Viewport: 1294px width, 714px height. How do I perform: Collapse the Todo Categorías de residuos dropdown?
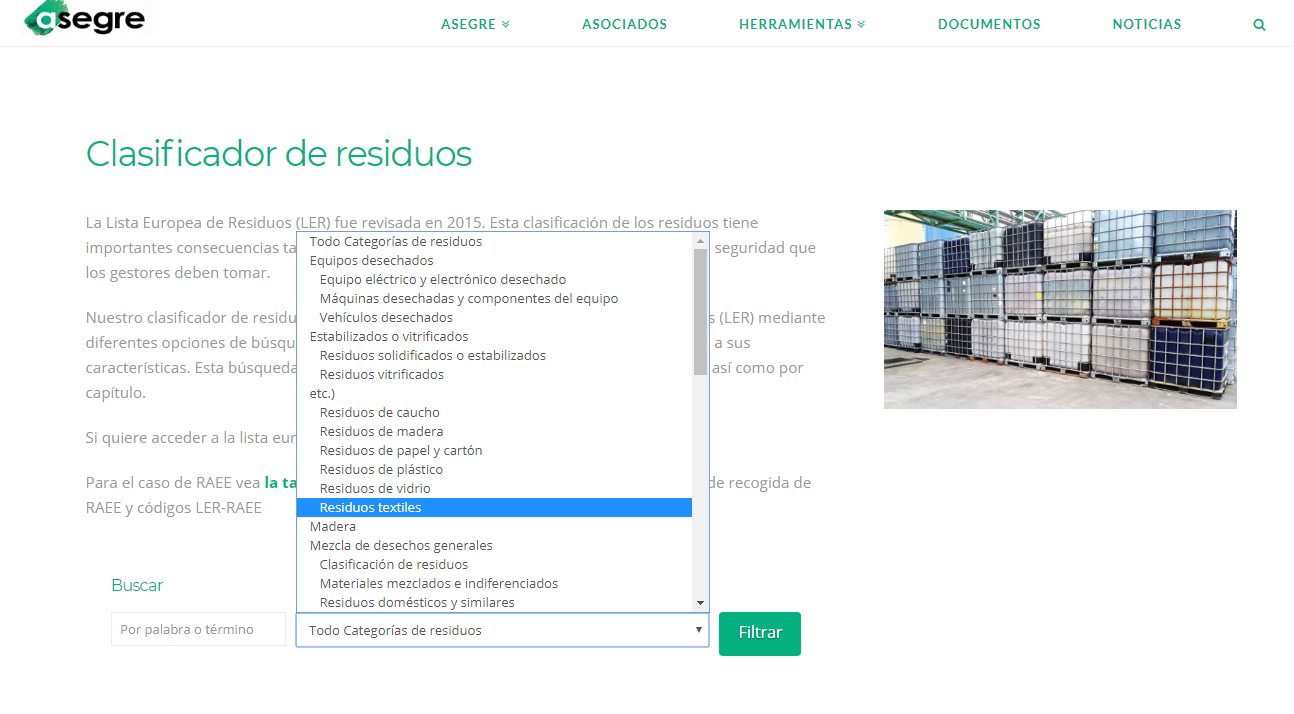point(502,630)
